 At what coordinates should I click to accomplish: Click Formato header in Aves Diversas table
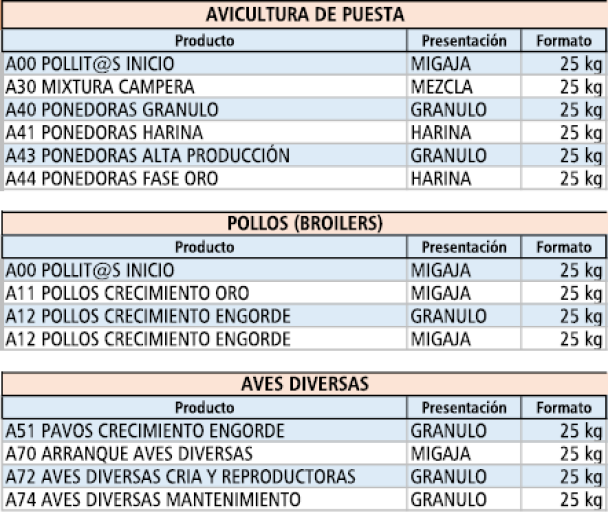[x=564, y=408]
